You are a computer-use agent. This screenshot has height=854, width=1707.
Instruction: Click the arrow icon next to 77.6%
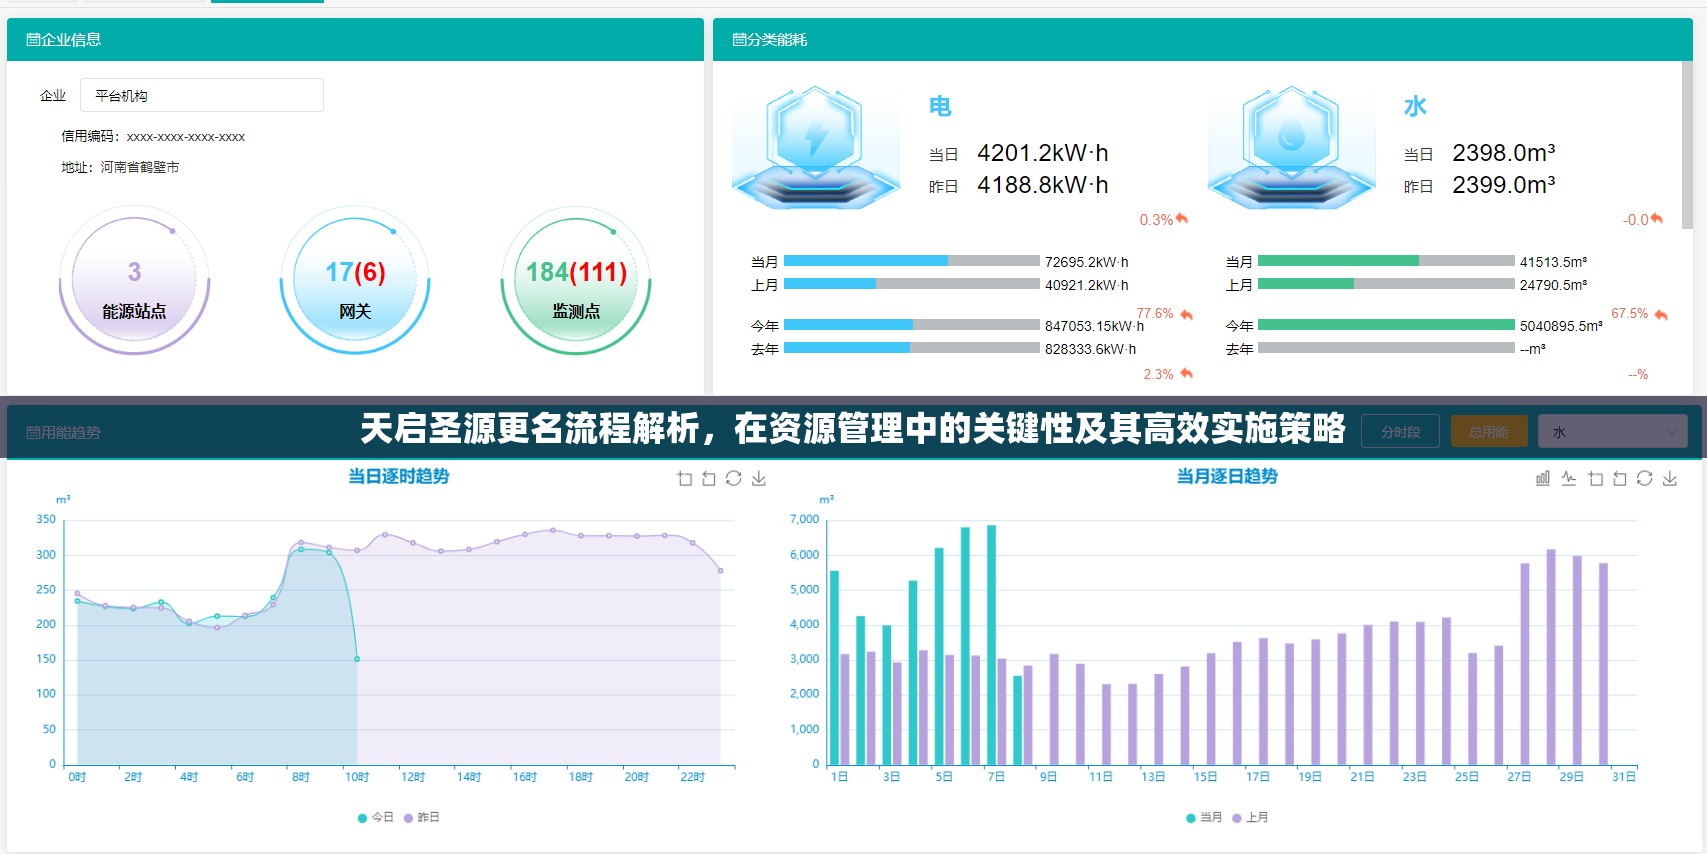[1187, 314]
